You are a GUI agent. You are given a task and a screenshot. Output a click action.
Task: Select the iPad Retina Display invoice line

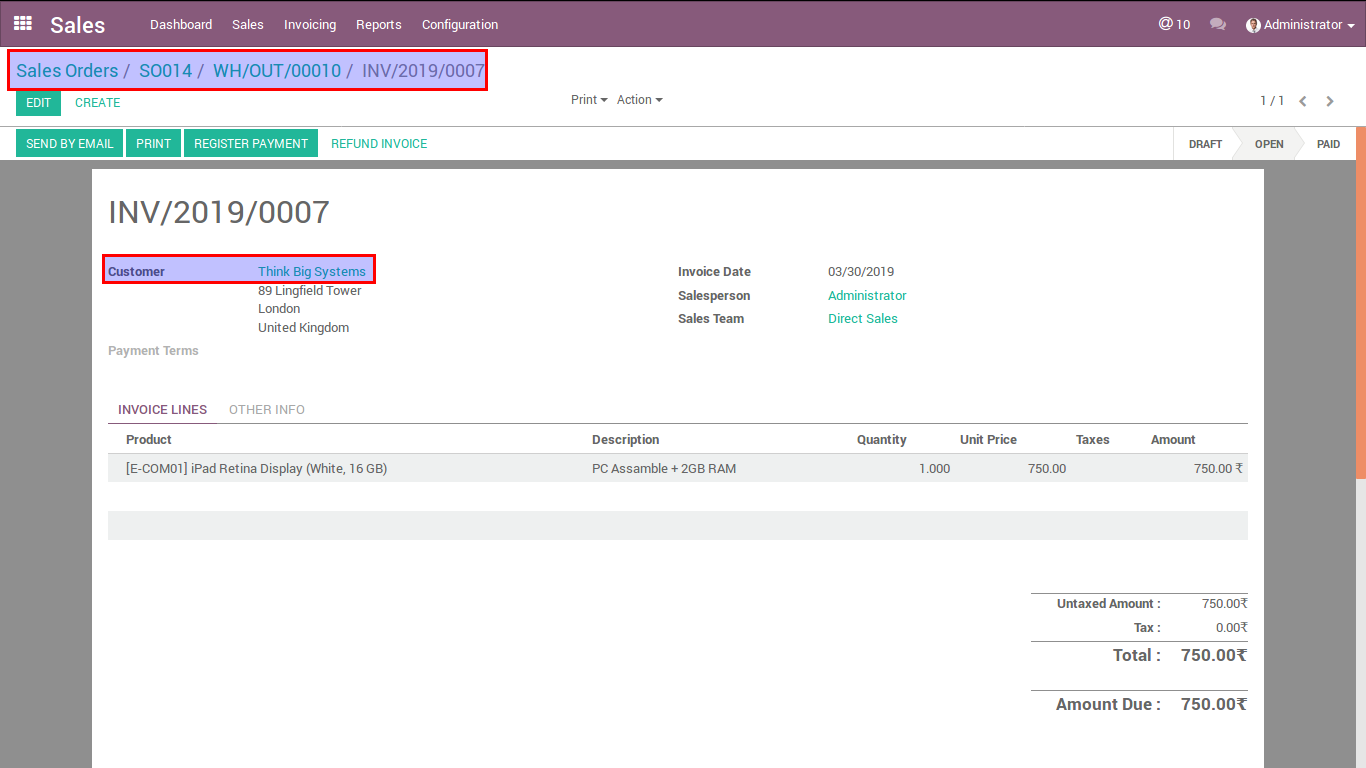tap(256, 468)
